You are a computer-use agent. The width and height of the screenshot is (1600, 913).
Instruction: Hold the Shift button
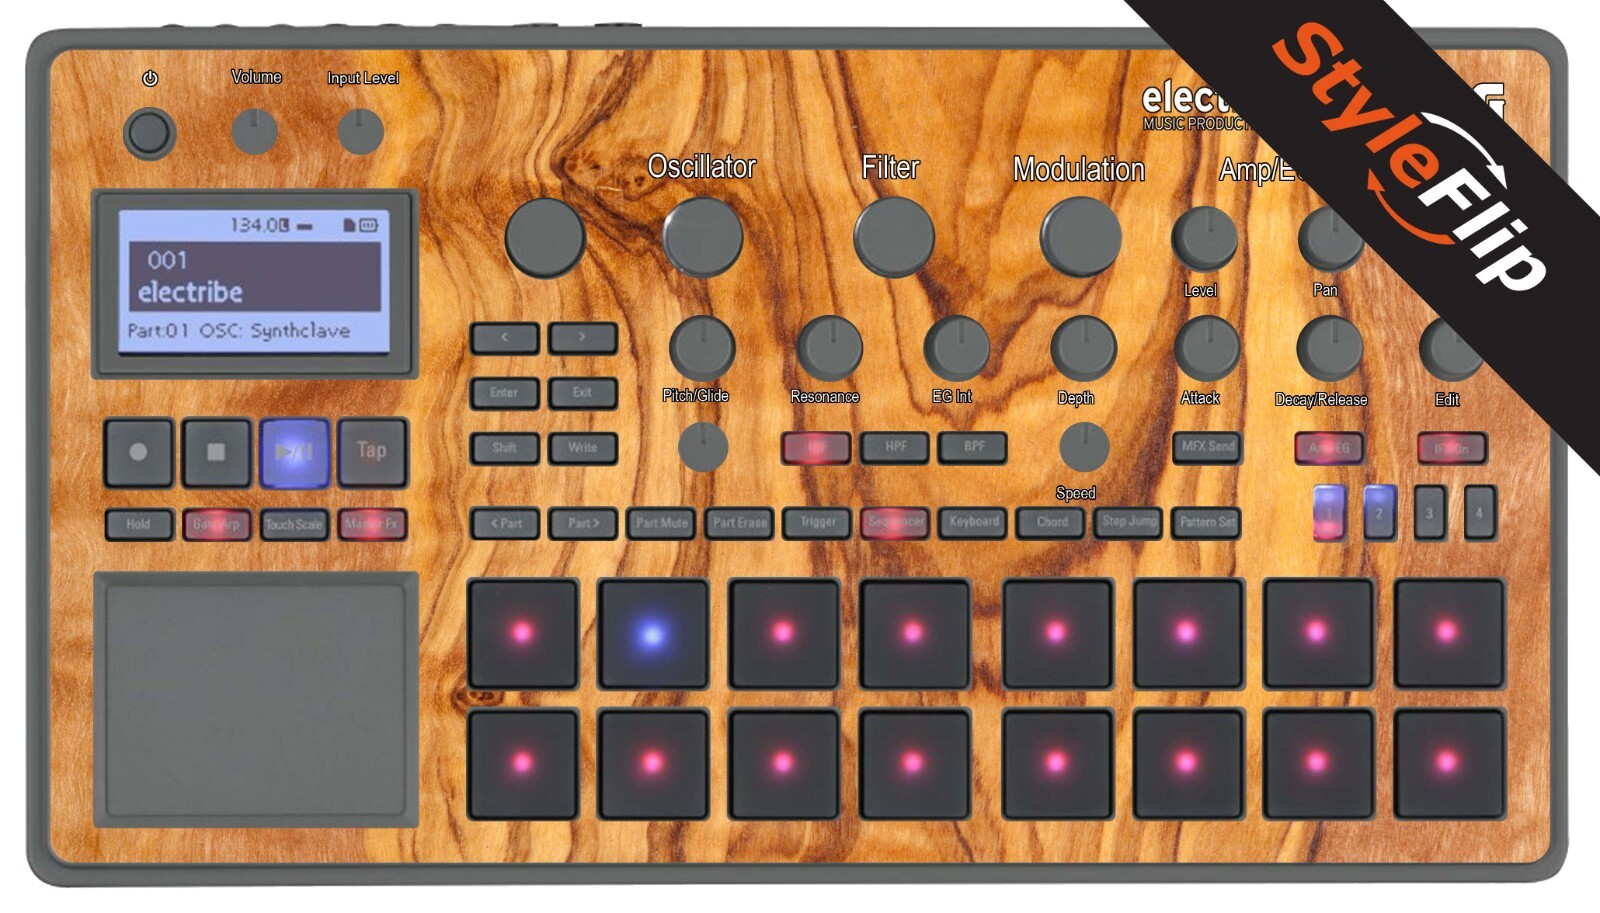[x=504, y=448]
